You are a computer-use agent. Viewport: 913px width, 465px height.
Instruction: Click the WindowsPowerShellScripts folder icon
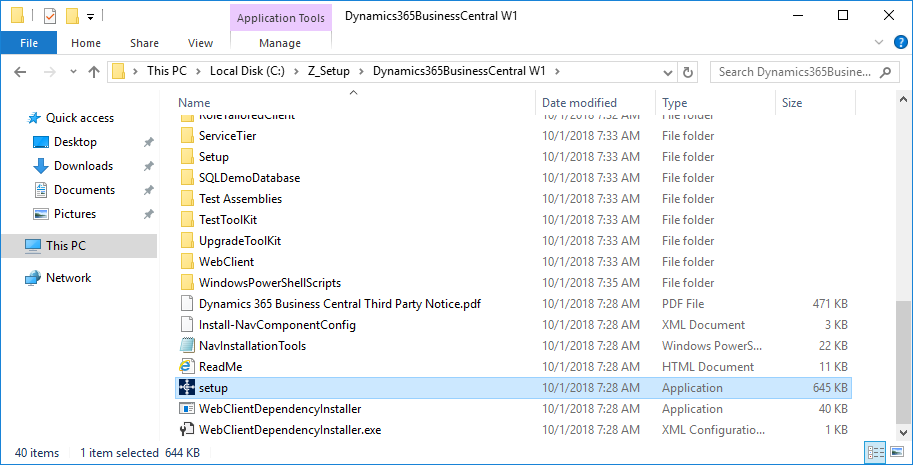[186, 282]
